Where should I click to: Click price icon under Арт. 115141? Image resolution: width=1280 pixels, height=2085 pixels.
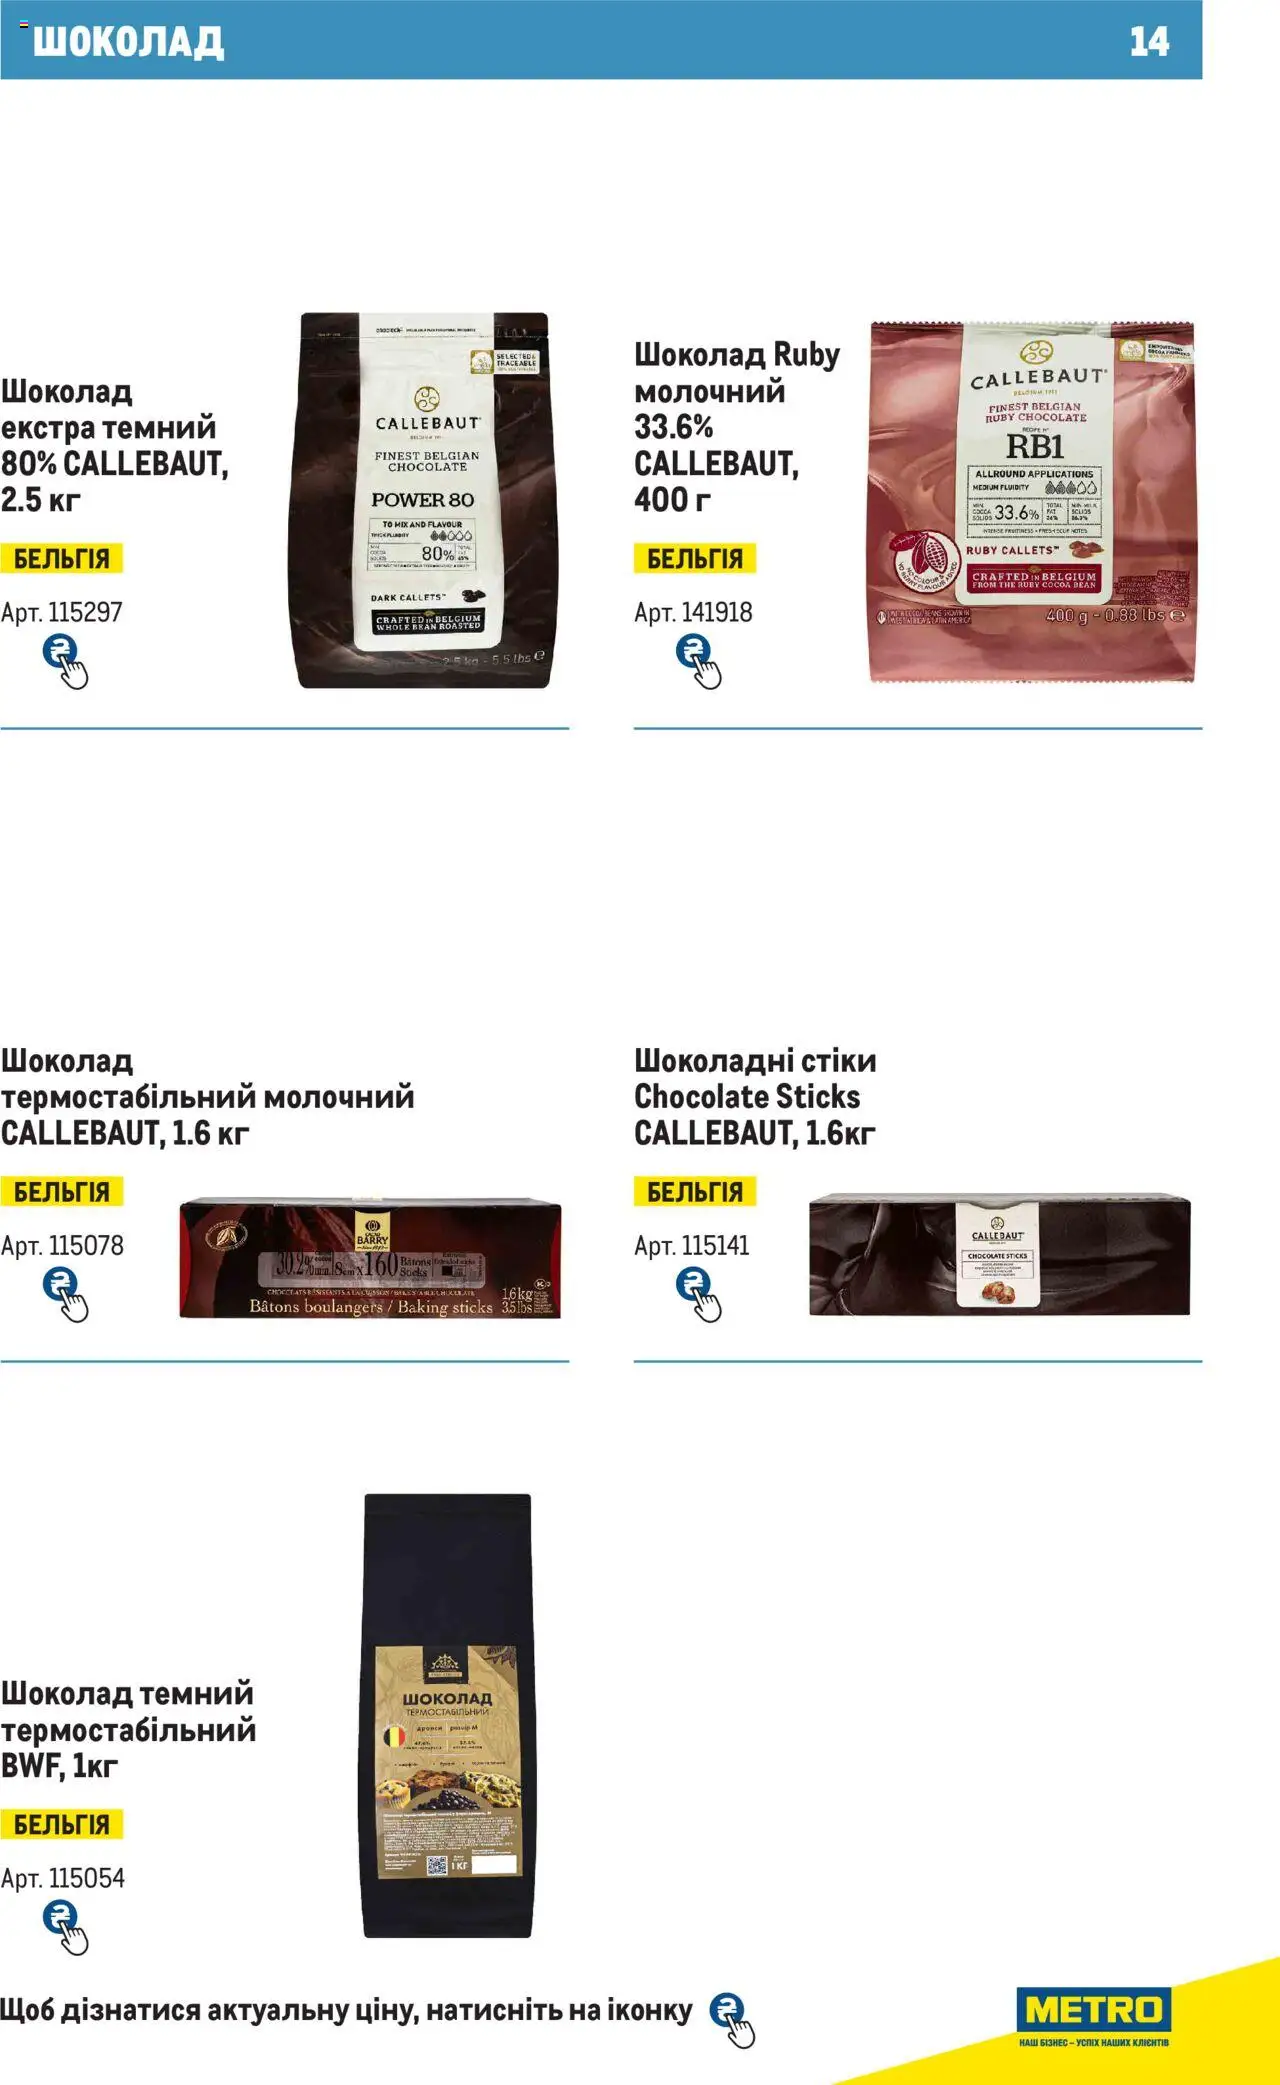click(698, 1295)
